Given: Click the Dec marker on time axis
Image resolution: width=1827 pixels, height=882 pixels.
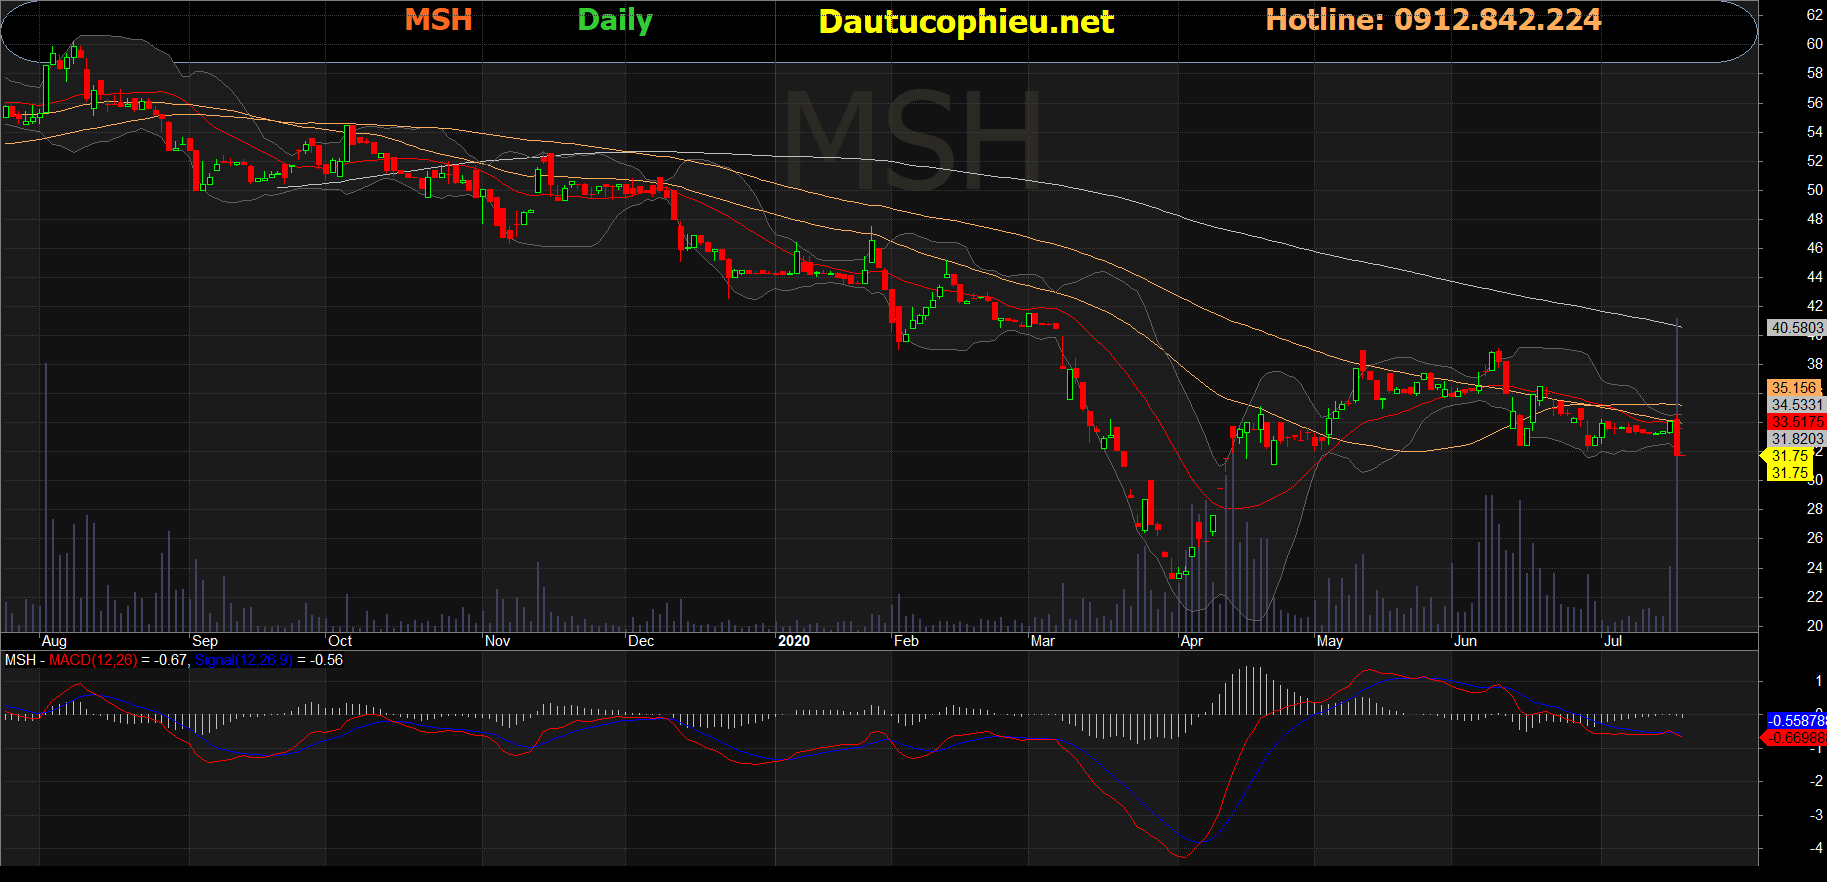Looking at the screenshot, I should tap(641, 641).
